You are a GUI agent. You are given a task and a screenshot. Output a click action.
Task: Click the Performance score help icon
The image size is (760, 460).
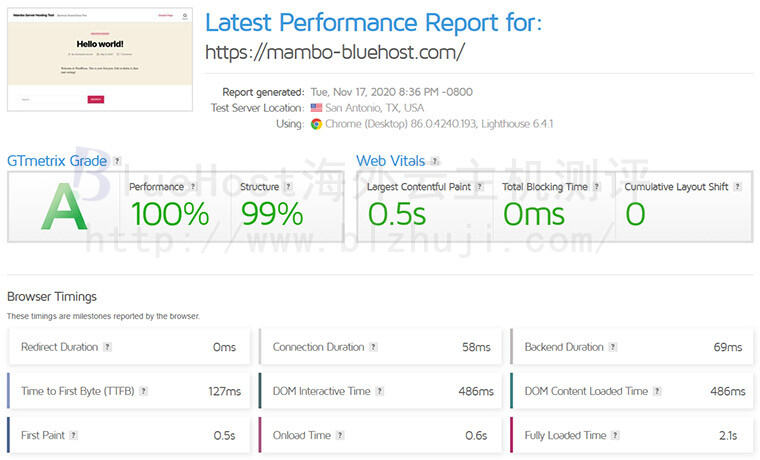(x=193, y=187)
